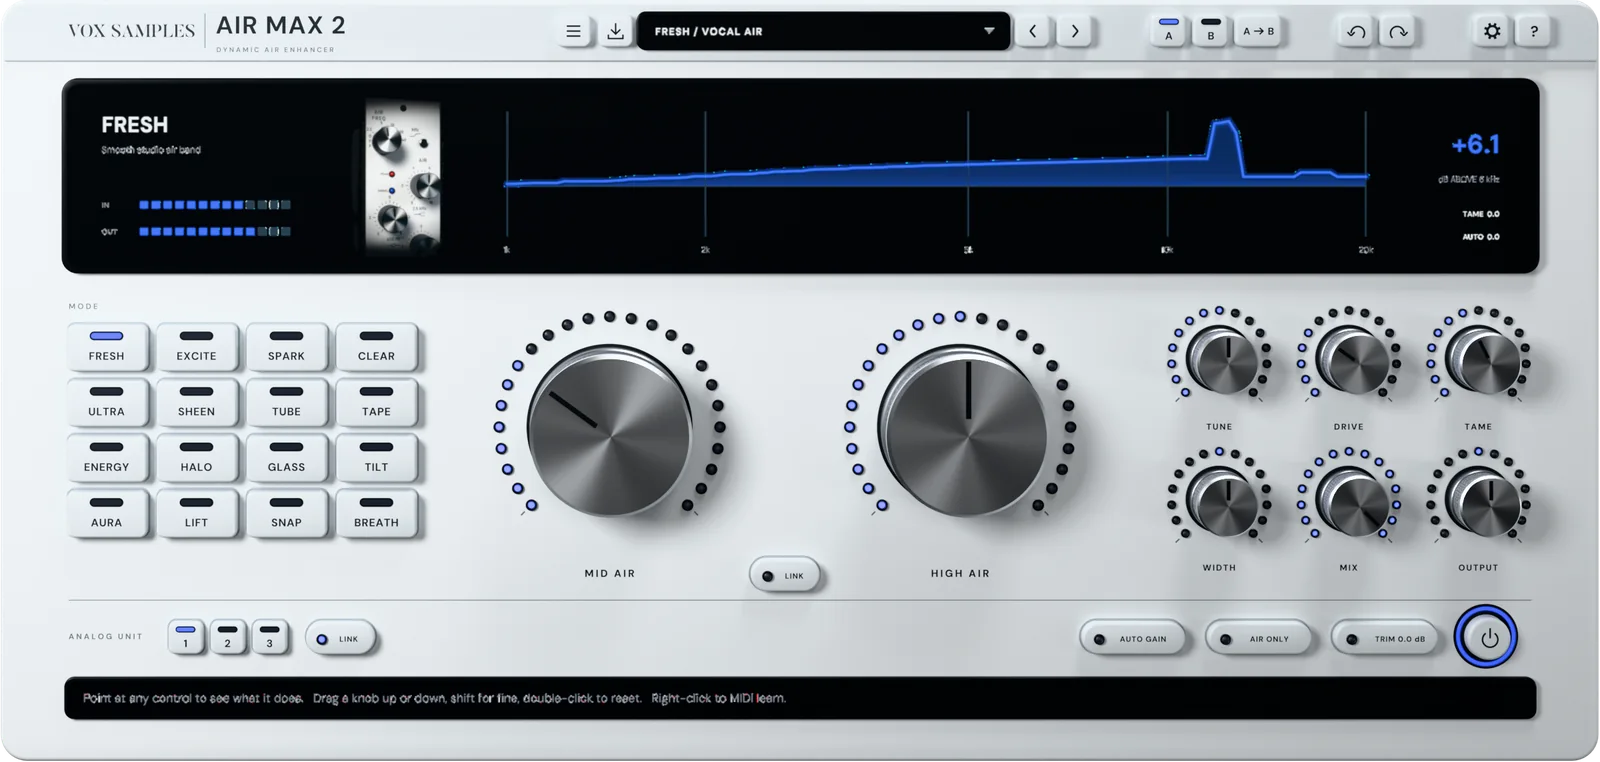This screenshot has width=1600, height=762.
Task: Select the GLASS mode
Action: pos(287,457)
